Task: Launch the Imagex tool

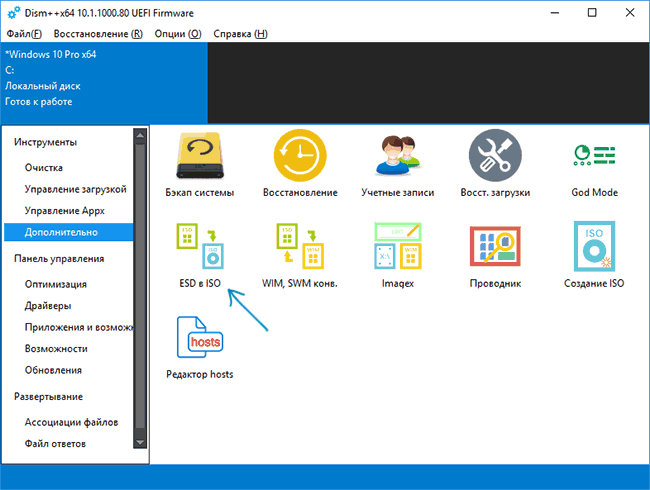Action: click(397, 248)
